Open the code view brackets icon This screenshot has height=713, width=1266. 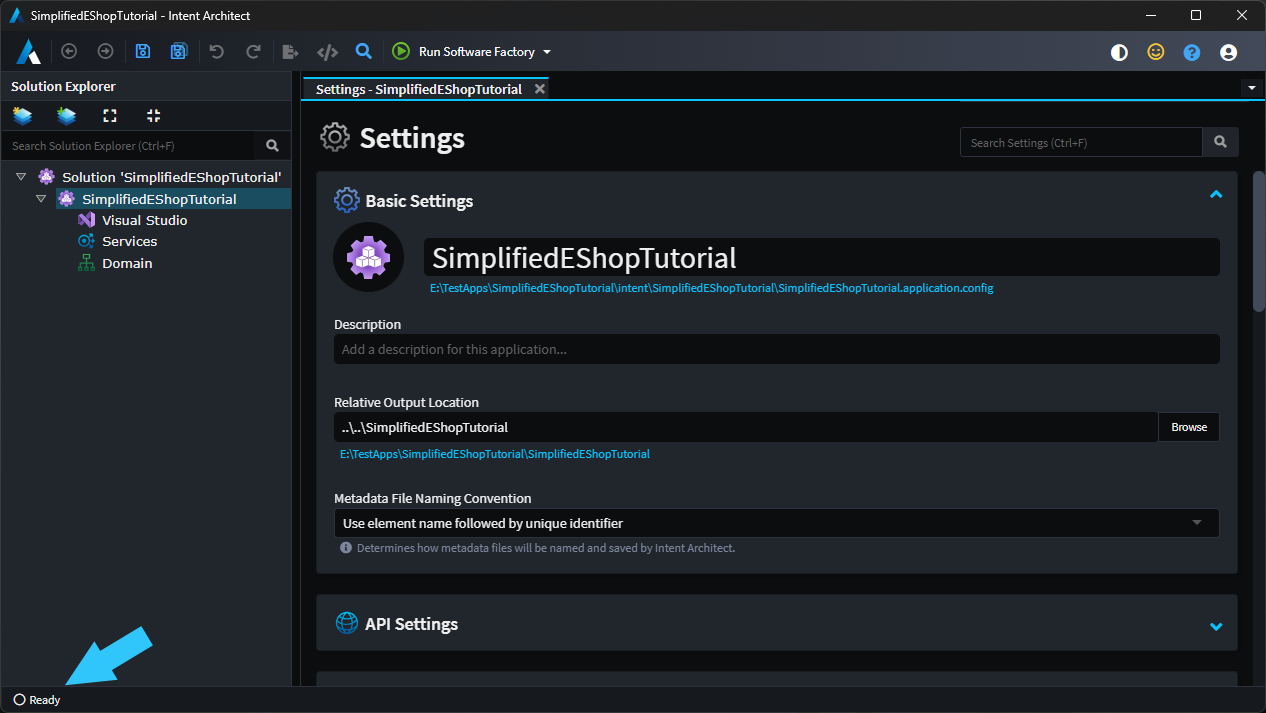pyautogui.click(x=327, y=51)
